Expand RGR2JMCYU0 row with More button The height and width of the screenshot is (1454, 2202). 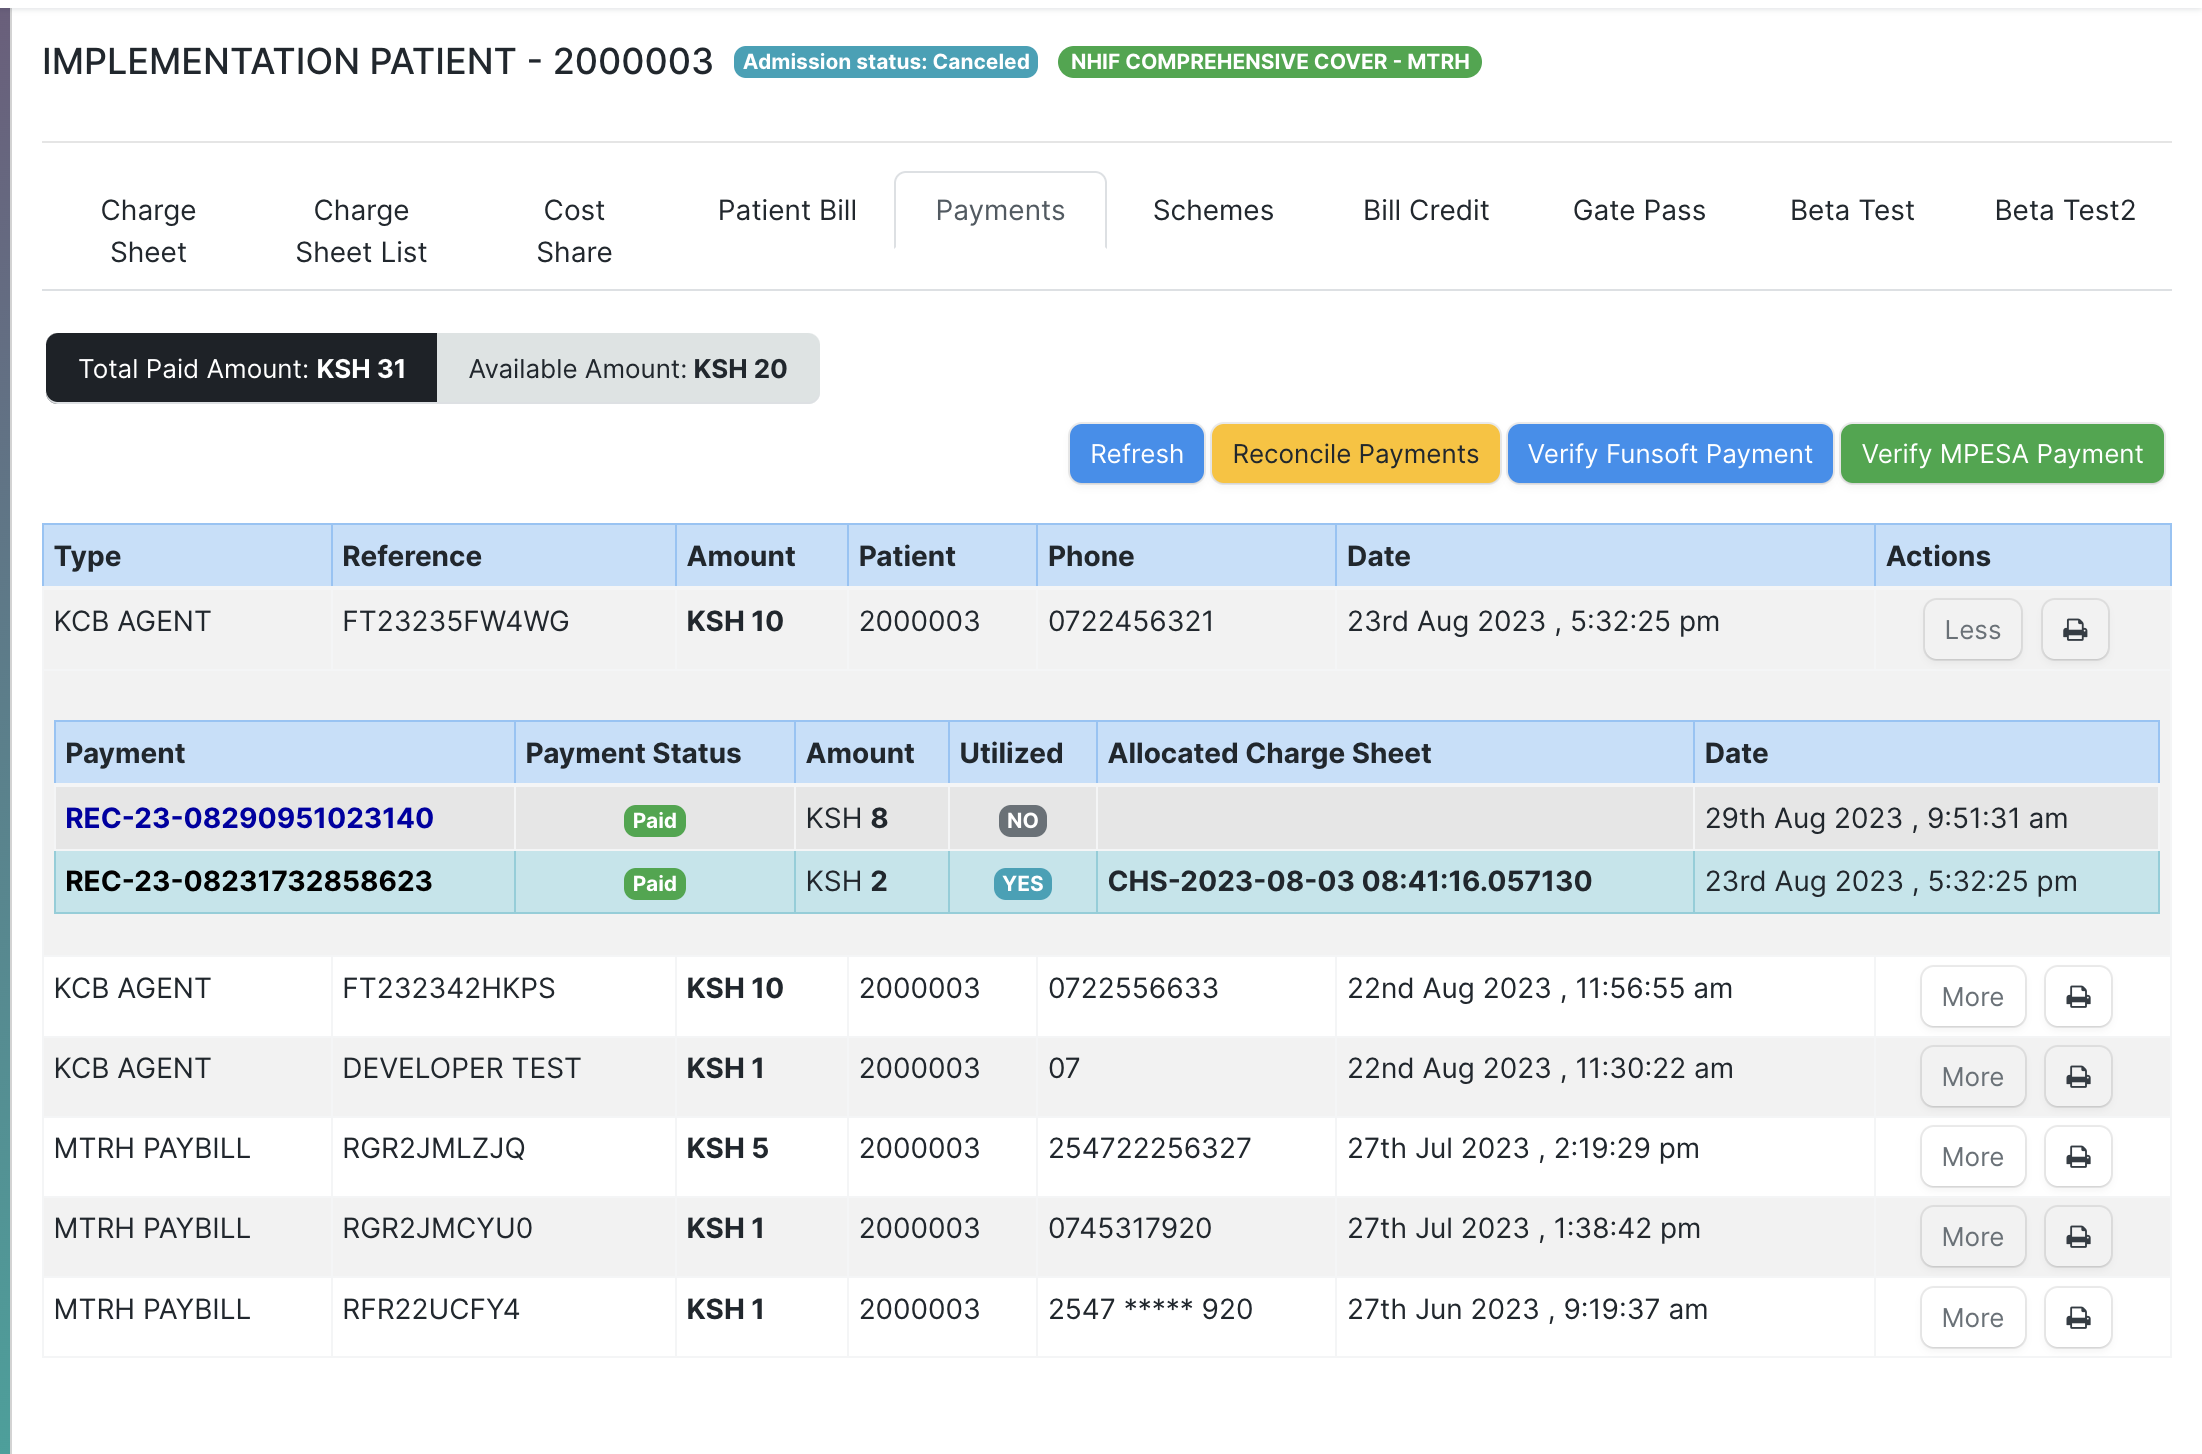point(1973,1237)
